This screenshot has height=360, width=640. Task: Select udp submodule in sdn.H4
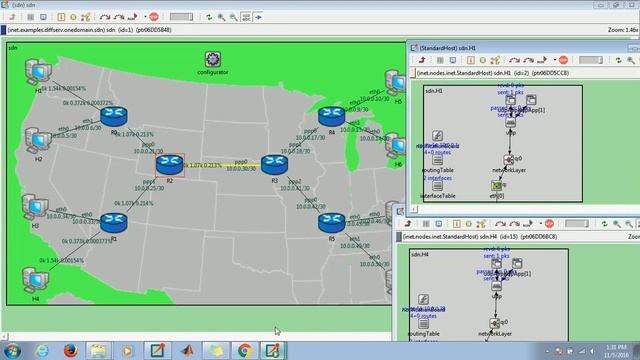tap(496, 286)
